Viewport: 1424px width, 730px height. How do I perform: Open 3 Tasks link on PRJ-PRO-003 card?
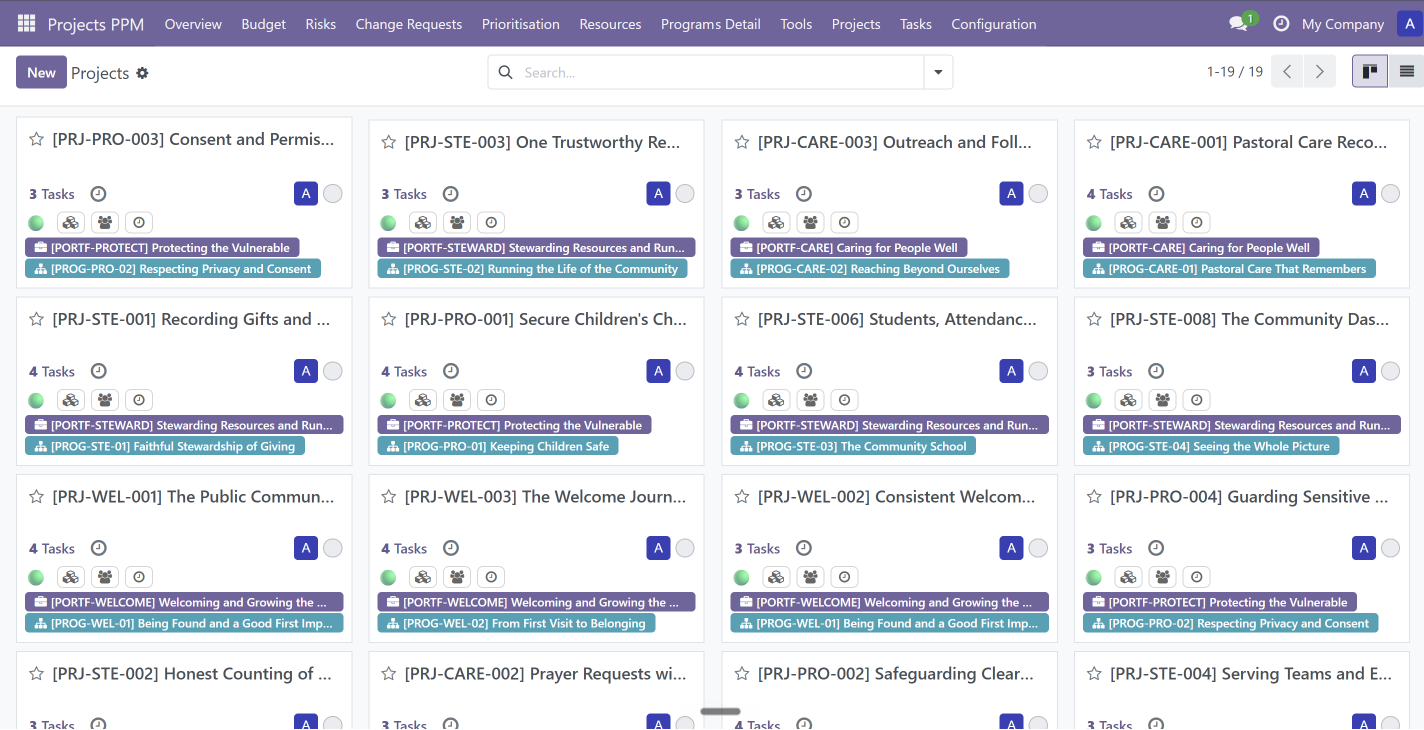click(x=52, y=194)
